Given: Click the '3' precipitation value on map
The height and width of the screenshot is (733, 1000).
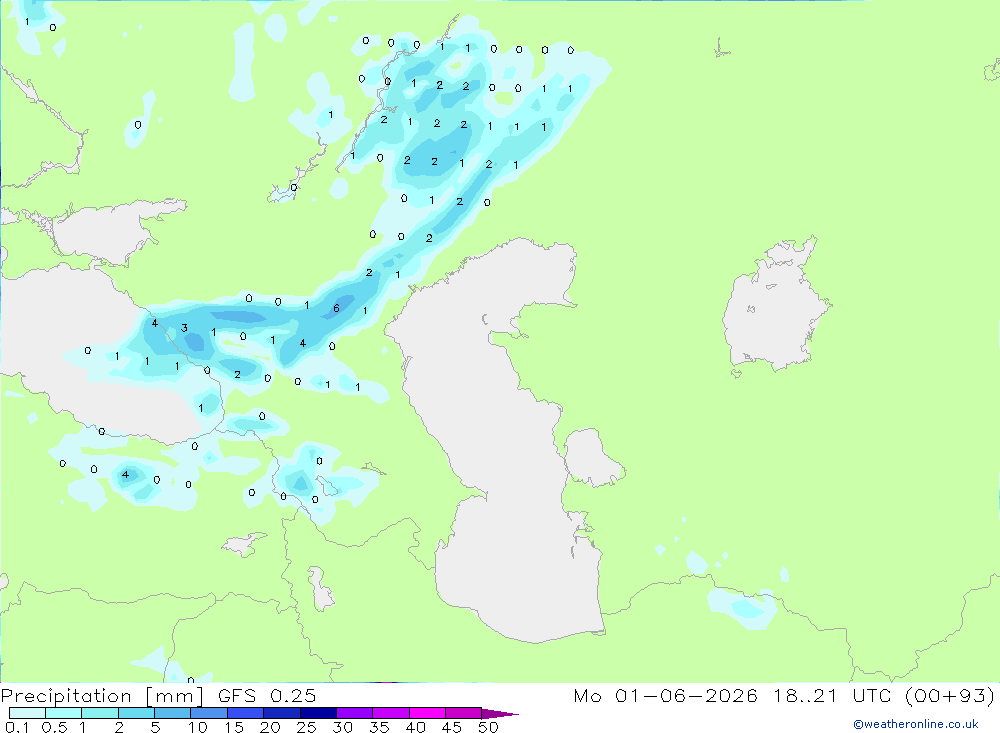Looking at the screenshot, I should click(184, 328).
